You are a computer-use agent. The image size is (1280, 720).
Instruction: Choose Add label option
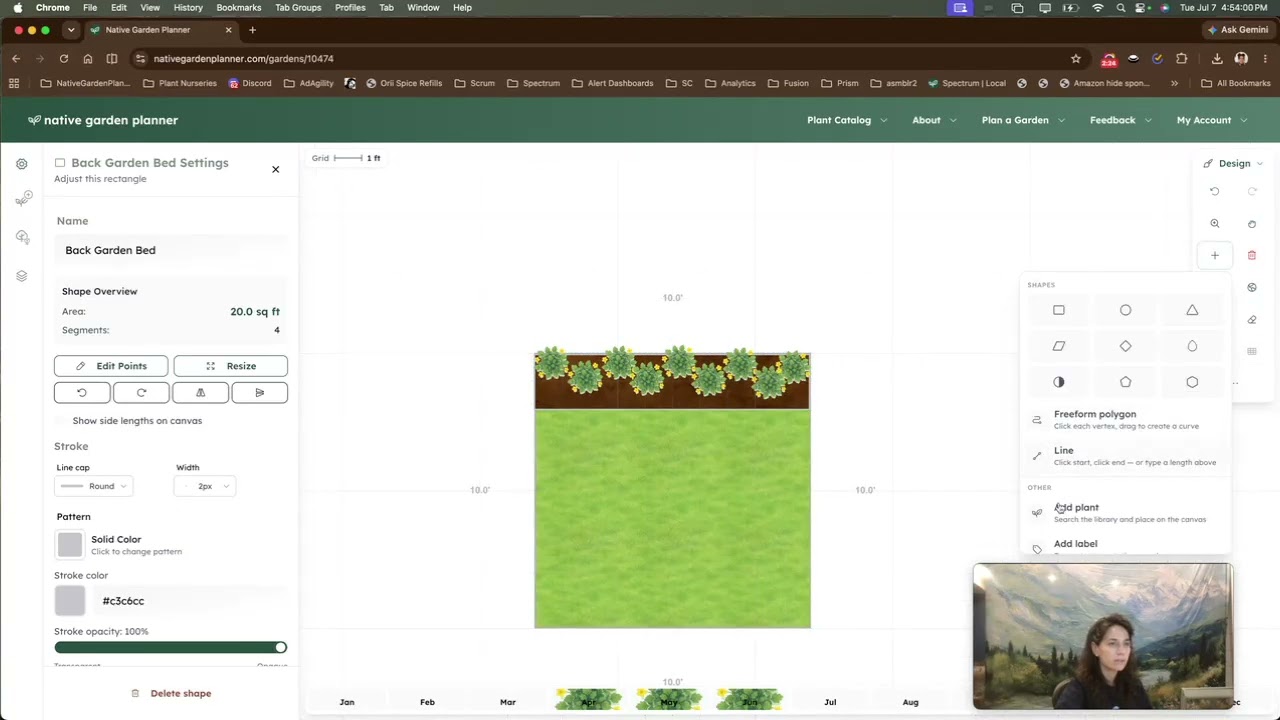[x=1125, y=546]
